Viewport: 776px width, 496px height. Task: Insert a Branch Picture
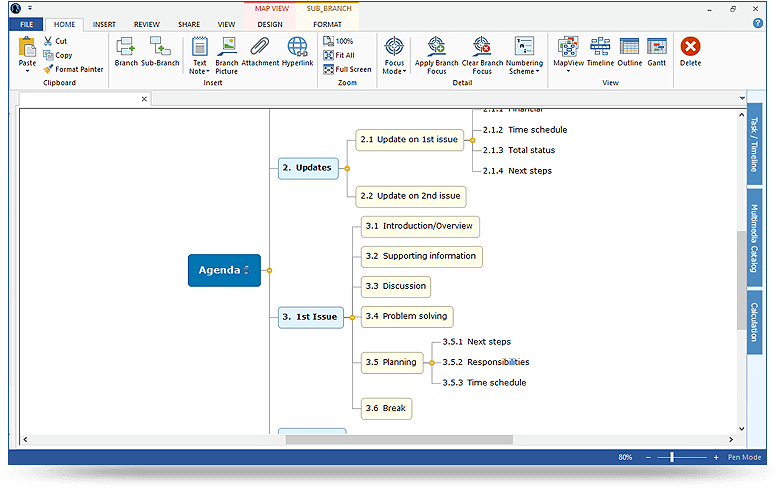coord(227,55)
